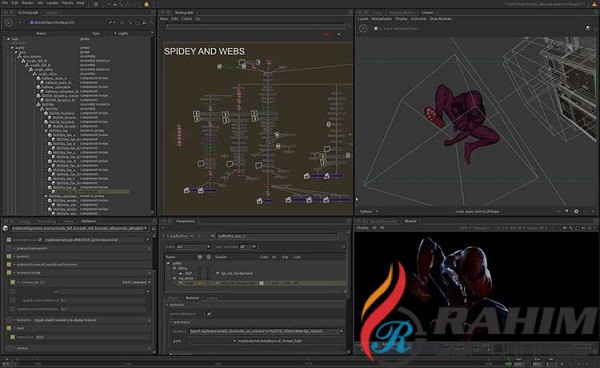Select lgt_spi_background in the light list
600x368 pixels.
(x=237, y=273)
